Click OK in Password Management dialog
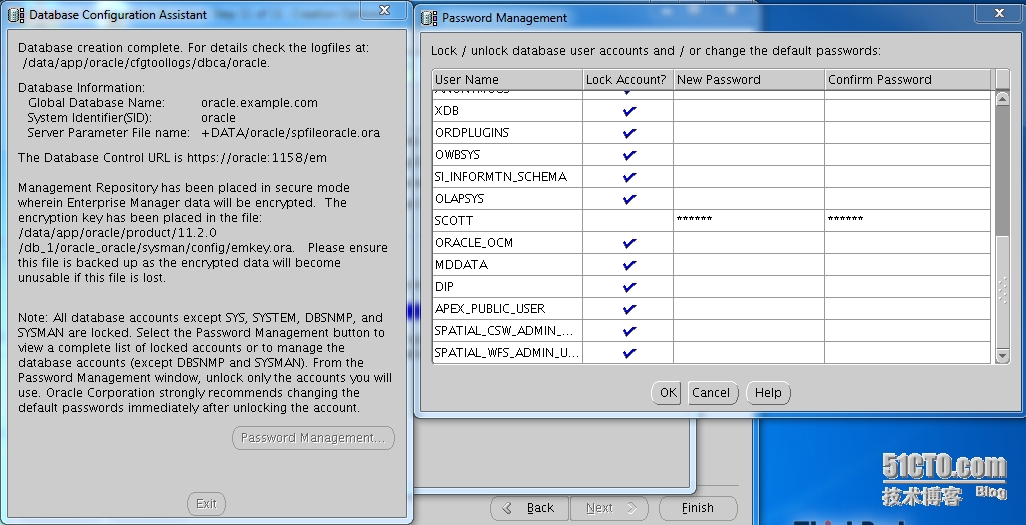Screen dimensions: 1026x525 pos(666,393)
